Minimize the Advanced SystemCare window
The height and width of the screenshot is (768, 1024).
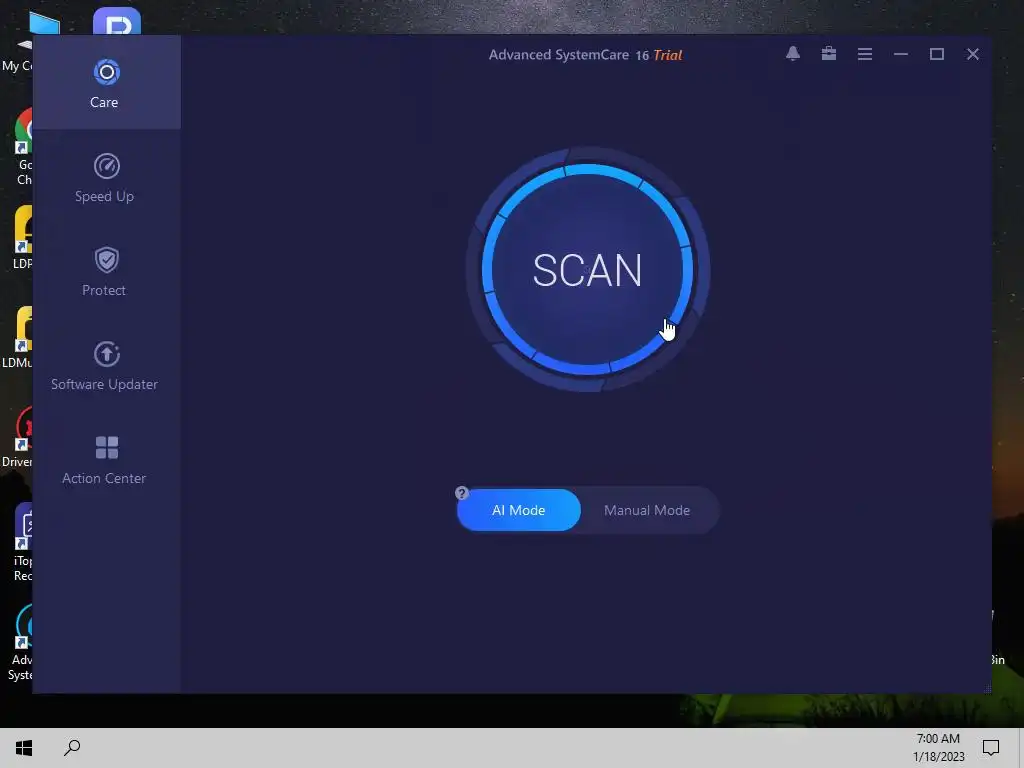901,54
